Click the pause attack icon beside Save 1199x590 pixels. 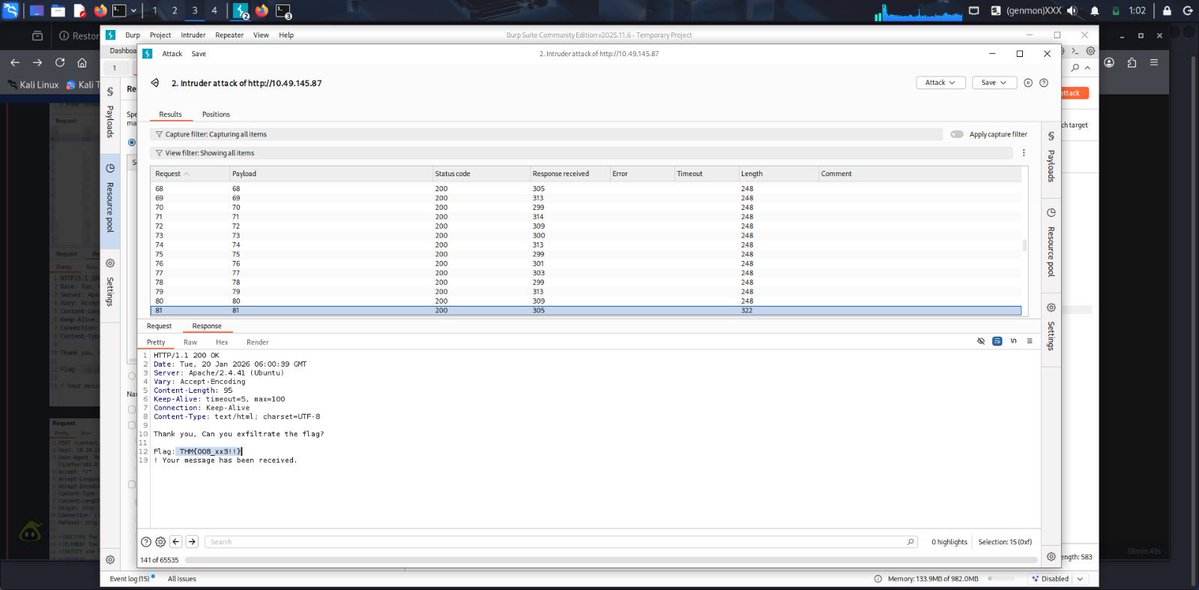(1028, 83)
